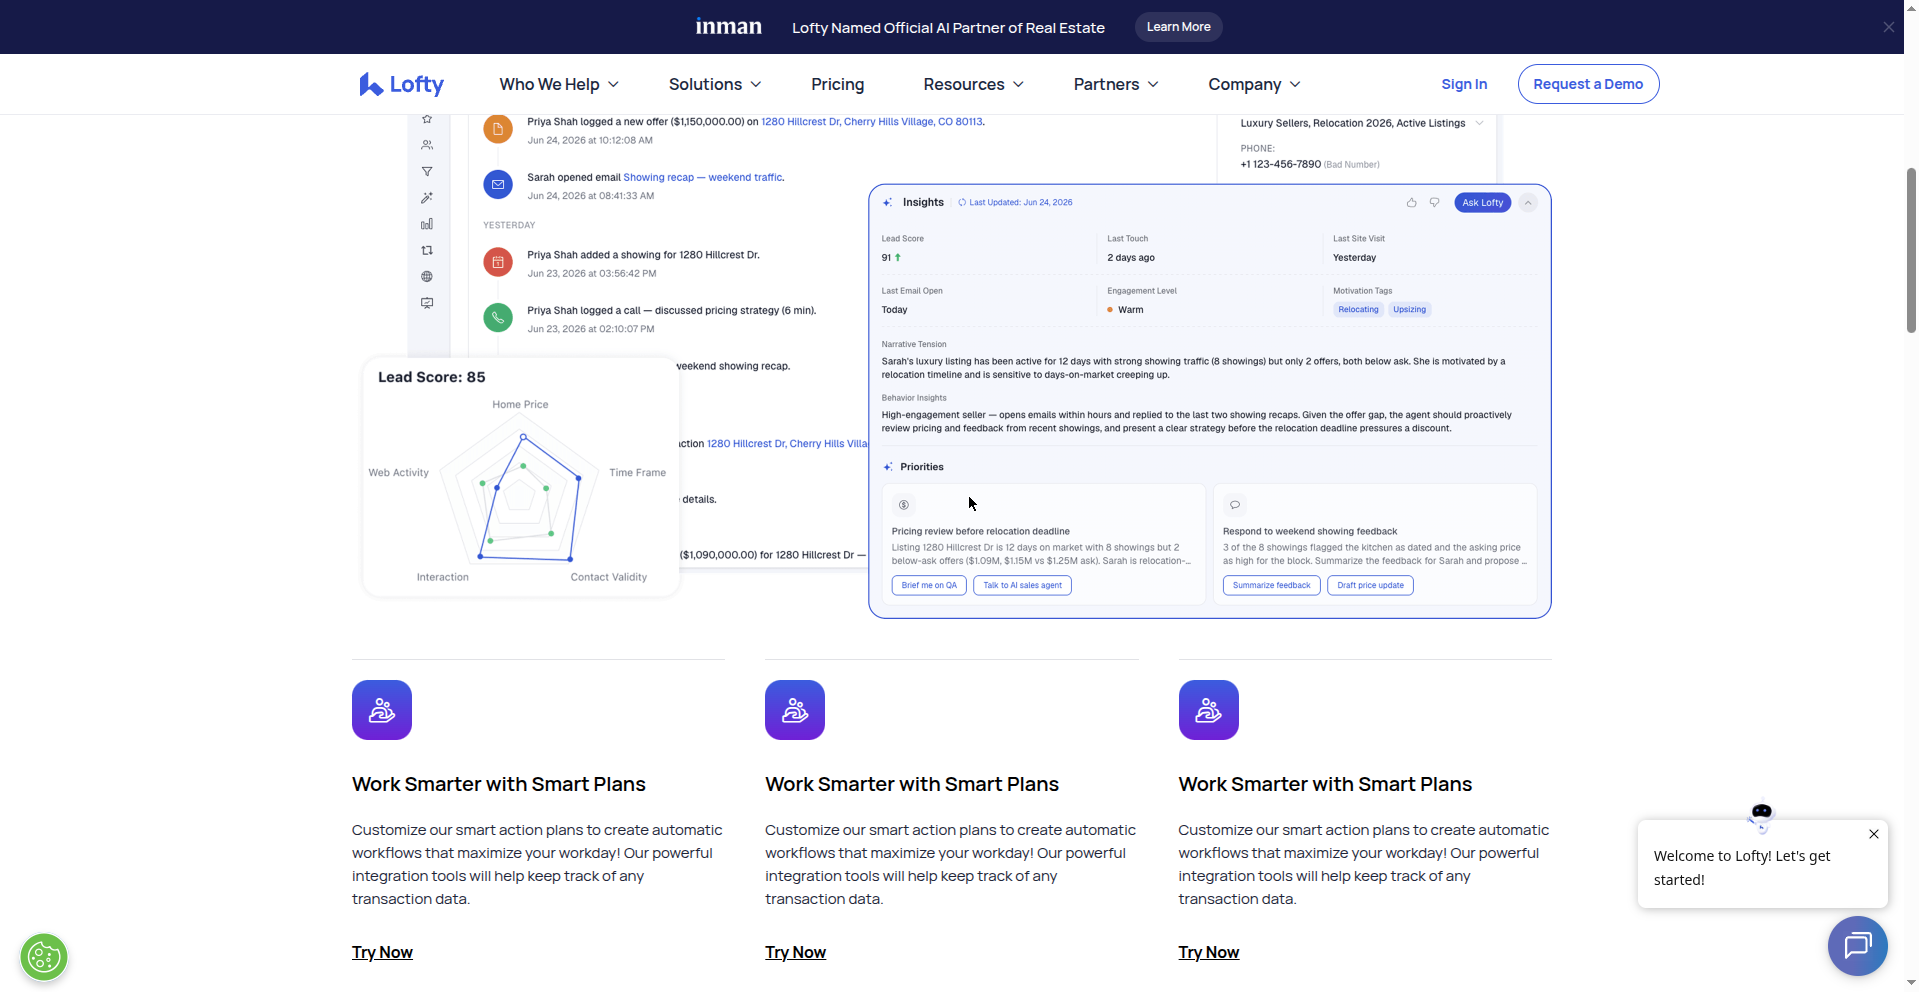
Task: Click the middle purple Smart Plans feature icon
Action: click(x=795, y=710)
